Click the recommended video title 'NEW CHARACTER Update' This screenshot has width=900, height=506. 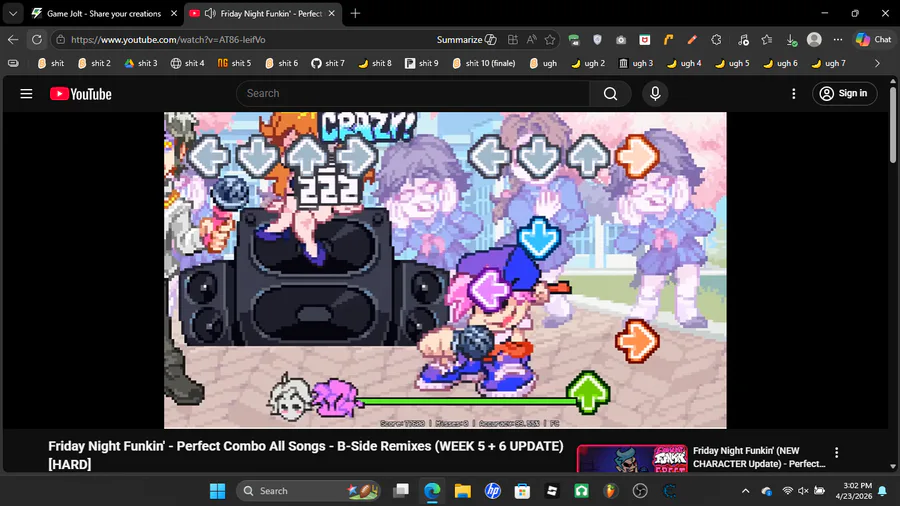pyautogui.click(x=759, y=457)
